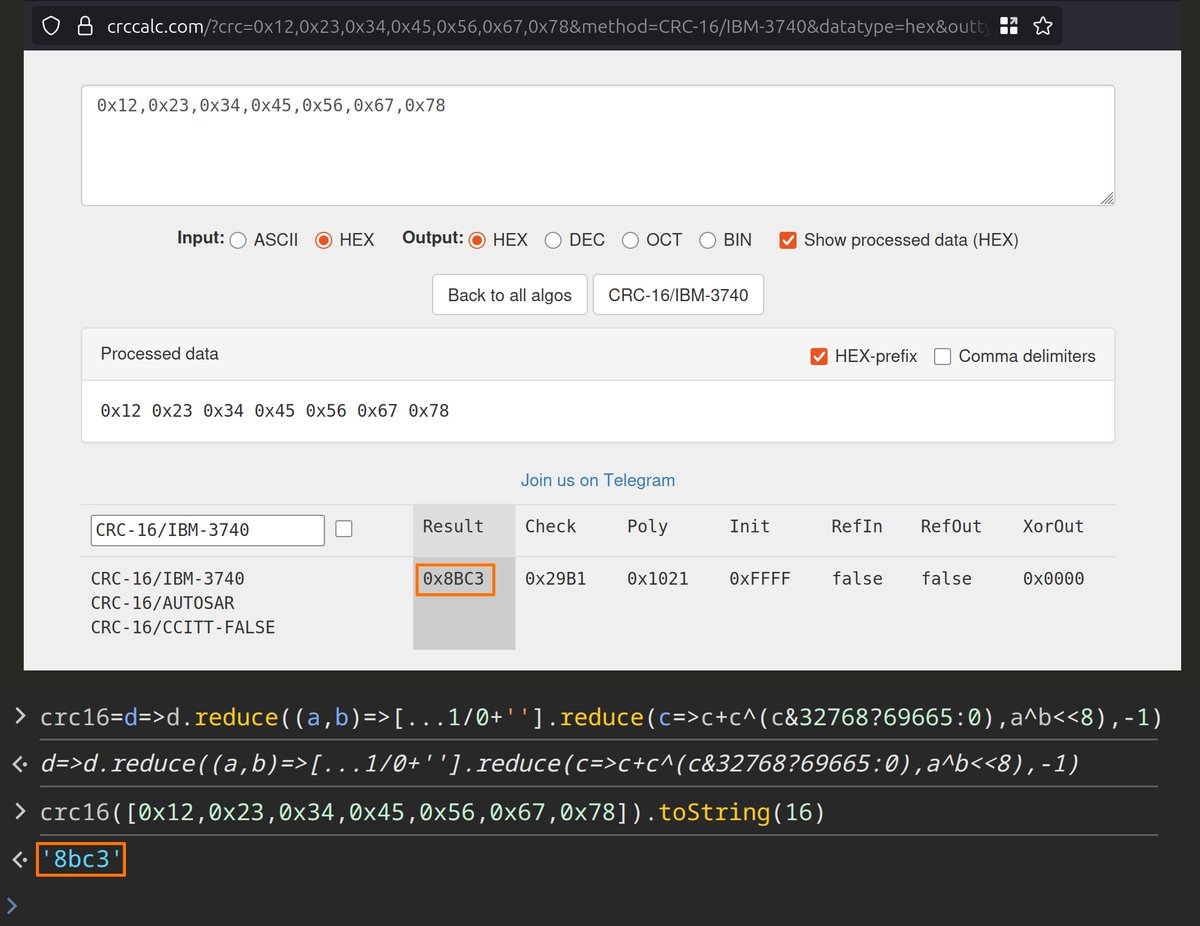Click the CRC-16/IBM-3740 algorithm filter field
1200x926 pixels.
tap(208, 530)
